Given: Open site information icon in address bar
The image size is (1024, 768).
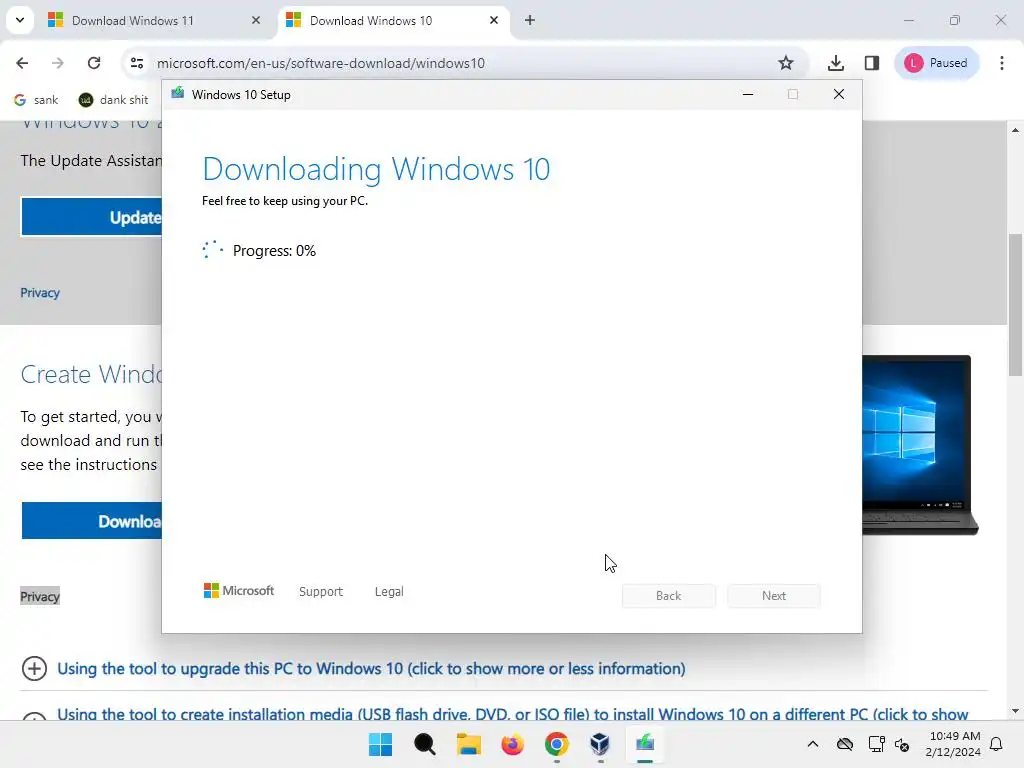Looking at the screenshot, I should click(136, 63).
